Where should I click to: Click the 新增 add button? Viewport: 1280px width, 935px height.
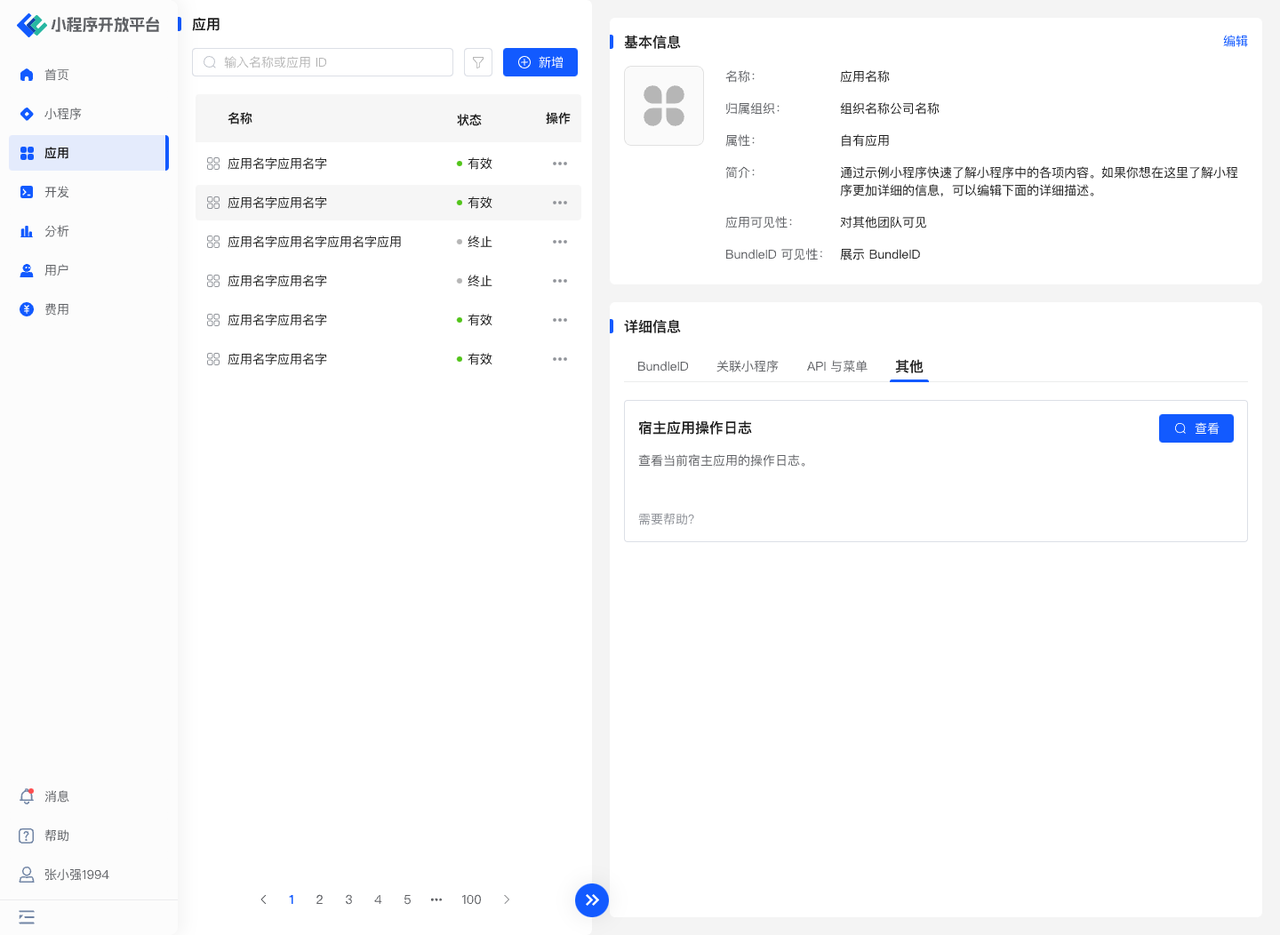coord(540,62)
